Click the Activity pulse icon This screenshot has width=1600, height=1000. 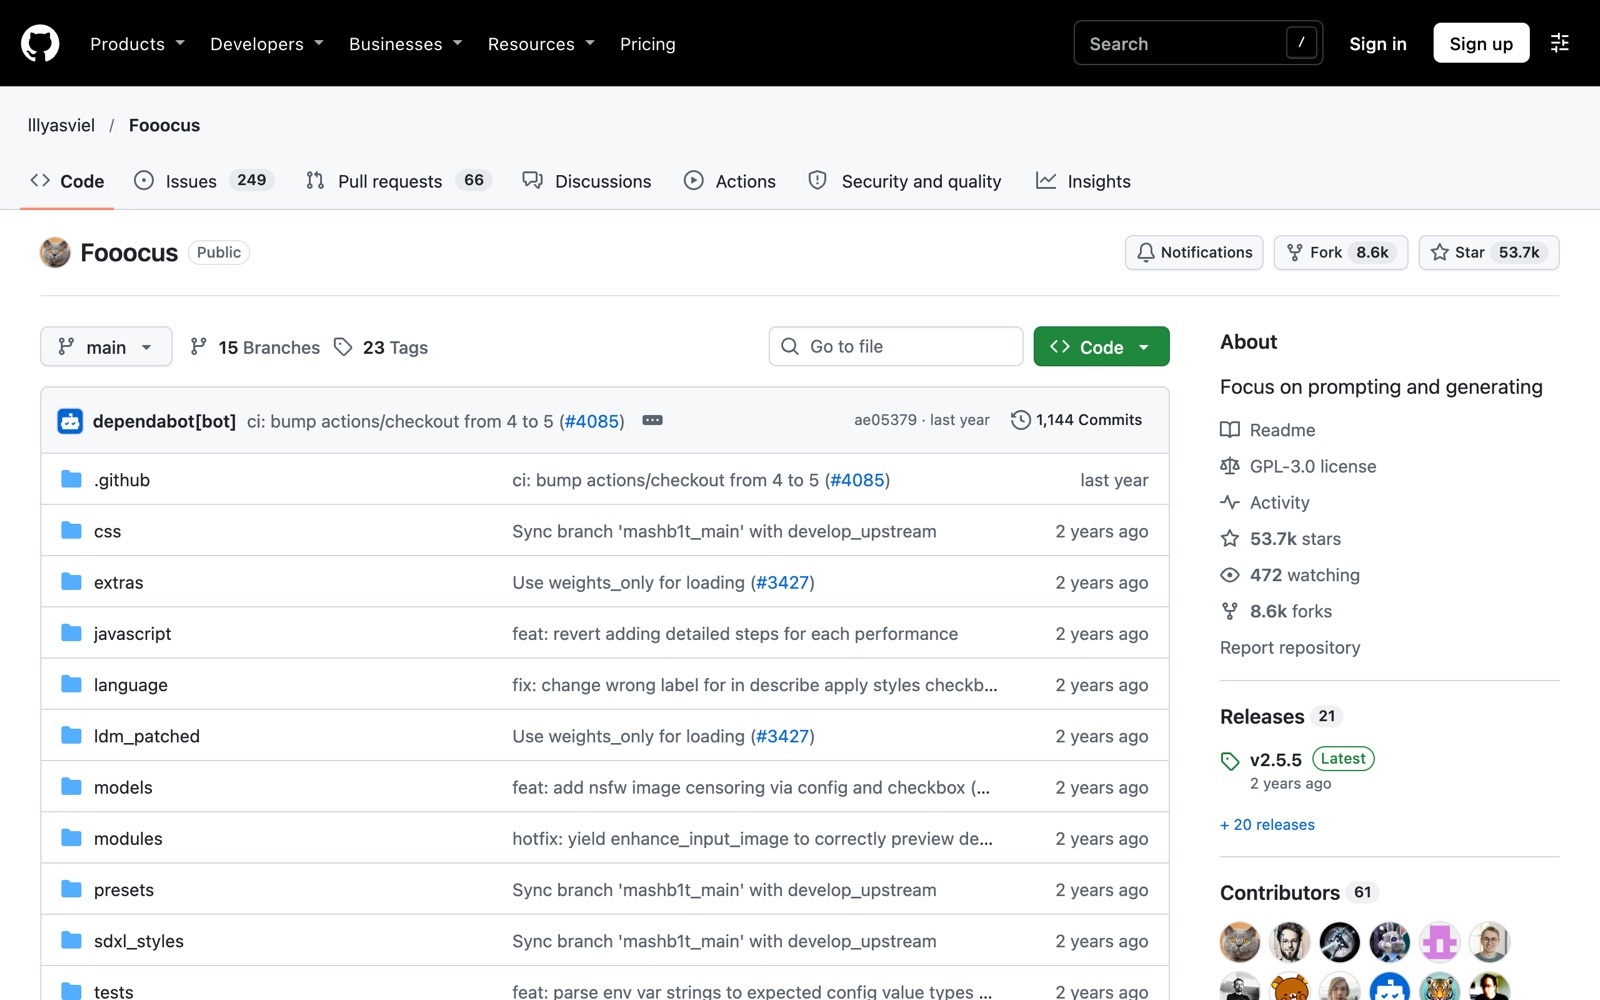click(x=1230, y=502)
